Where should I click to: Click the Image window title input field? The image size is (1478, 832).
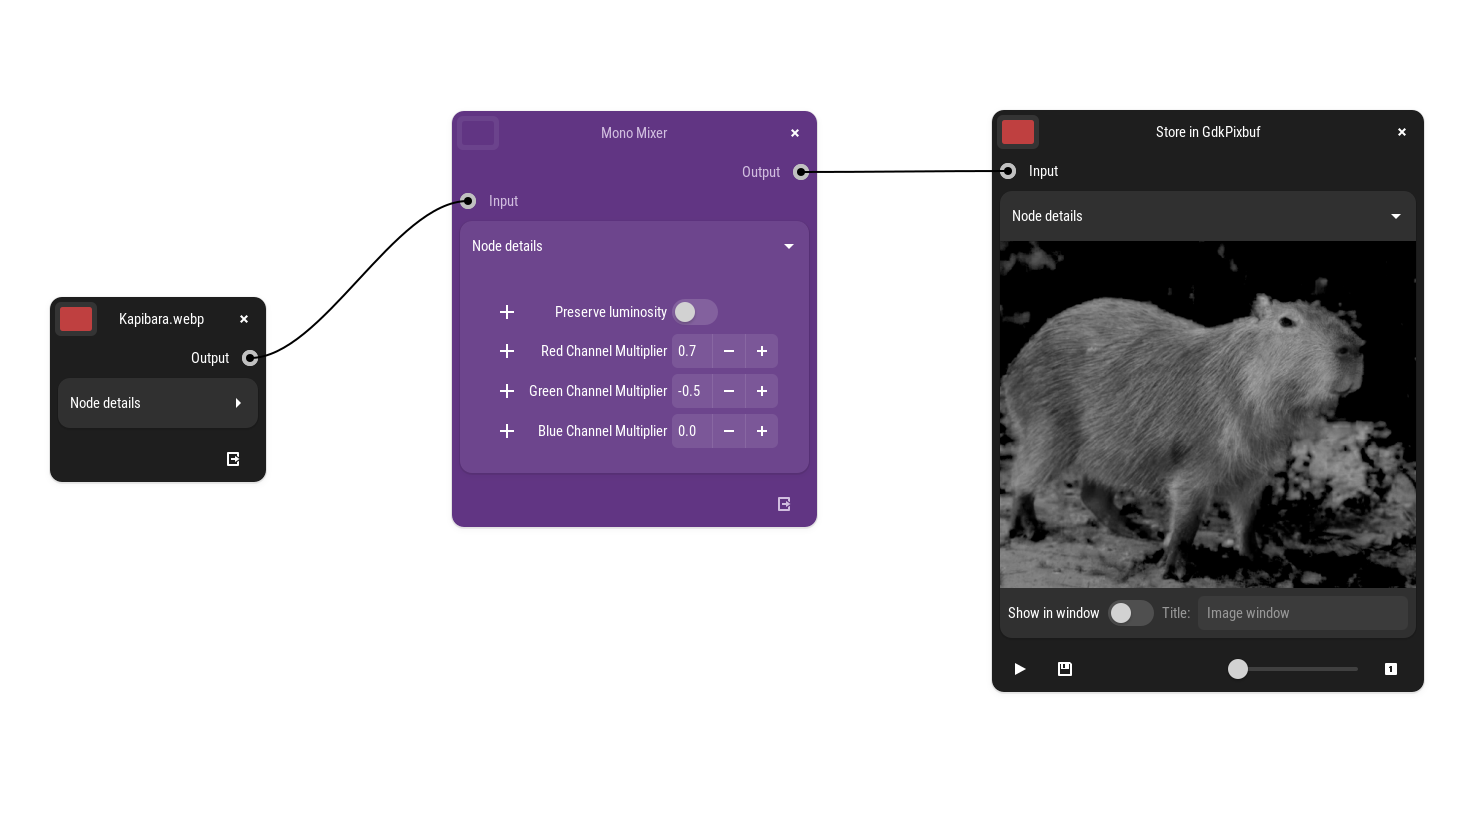1302,613
